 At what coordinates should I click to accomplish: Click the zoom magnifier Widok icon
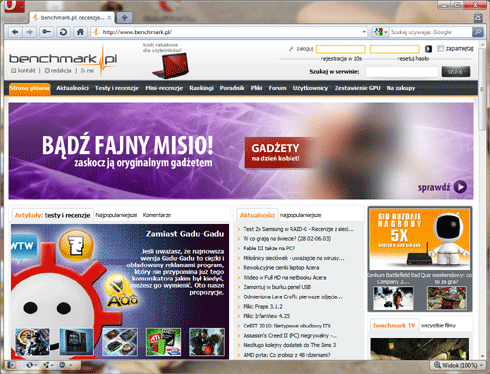[437, 365]
